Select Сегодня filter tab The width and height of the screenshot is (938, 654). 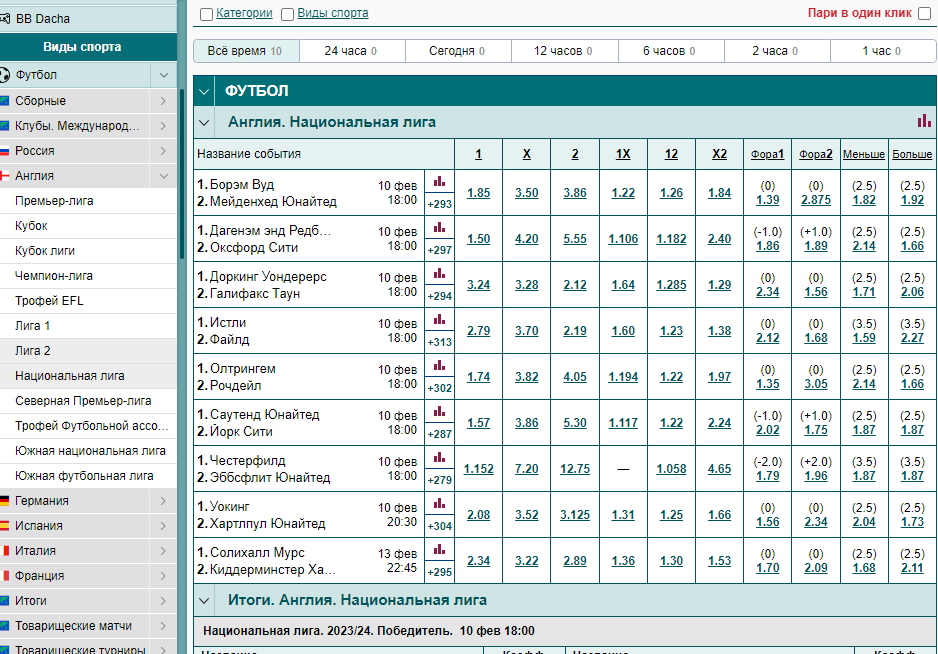458,51
